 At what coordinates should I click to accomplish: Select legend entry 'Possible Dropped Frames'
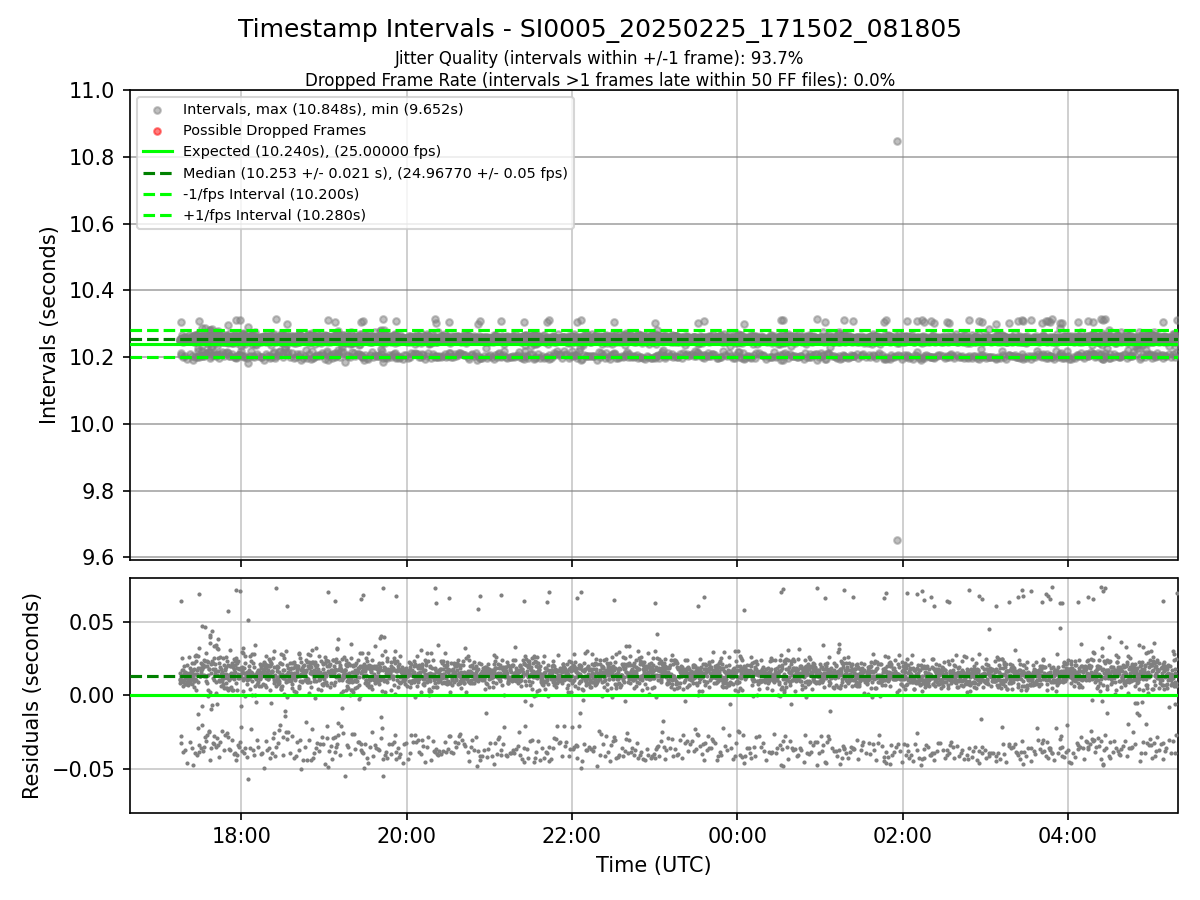pyautogui.click(x=274, y=130)
